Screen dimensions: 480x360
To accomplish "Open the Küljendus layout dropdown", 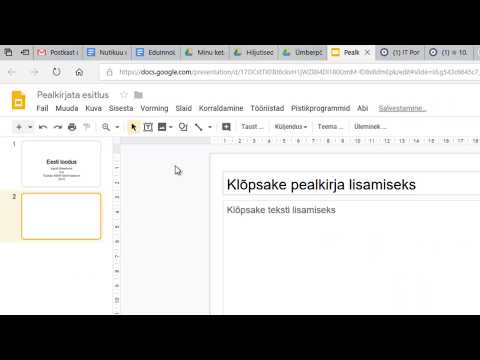I will coord(291,127).
